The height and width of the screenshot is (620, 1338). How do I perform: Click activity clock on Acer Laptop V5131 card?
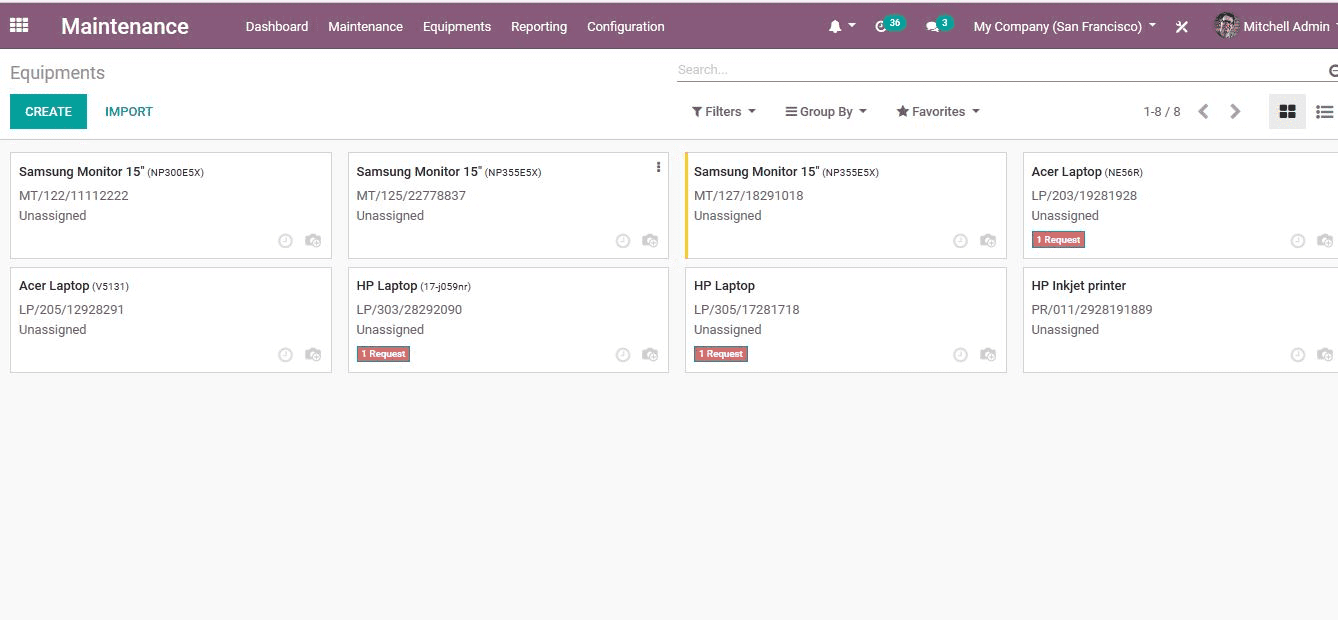tap(285, 355)
